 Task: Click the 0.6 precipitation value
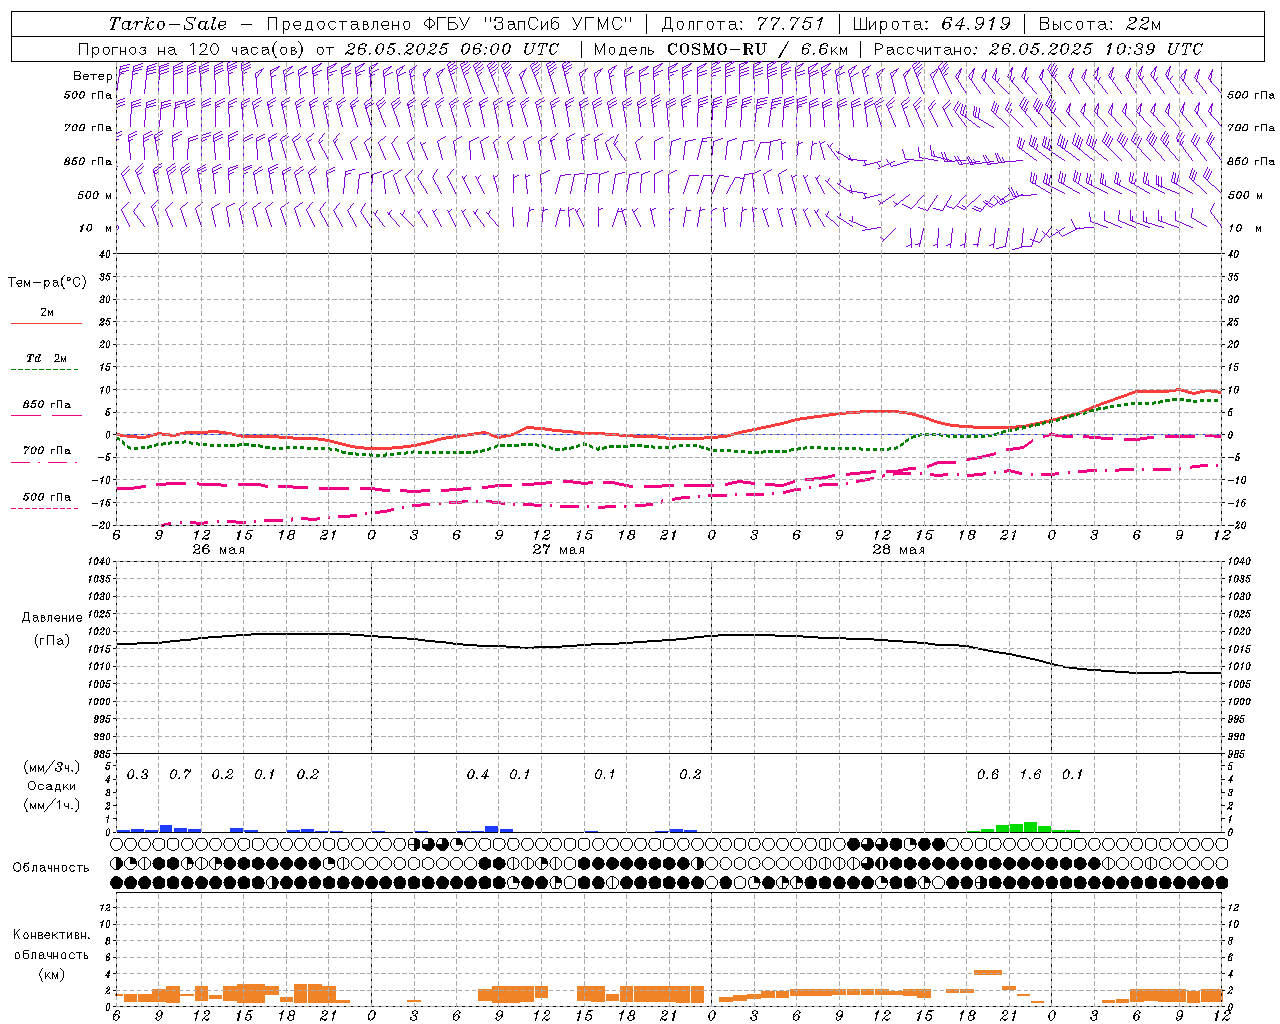(988, 775)
